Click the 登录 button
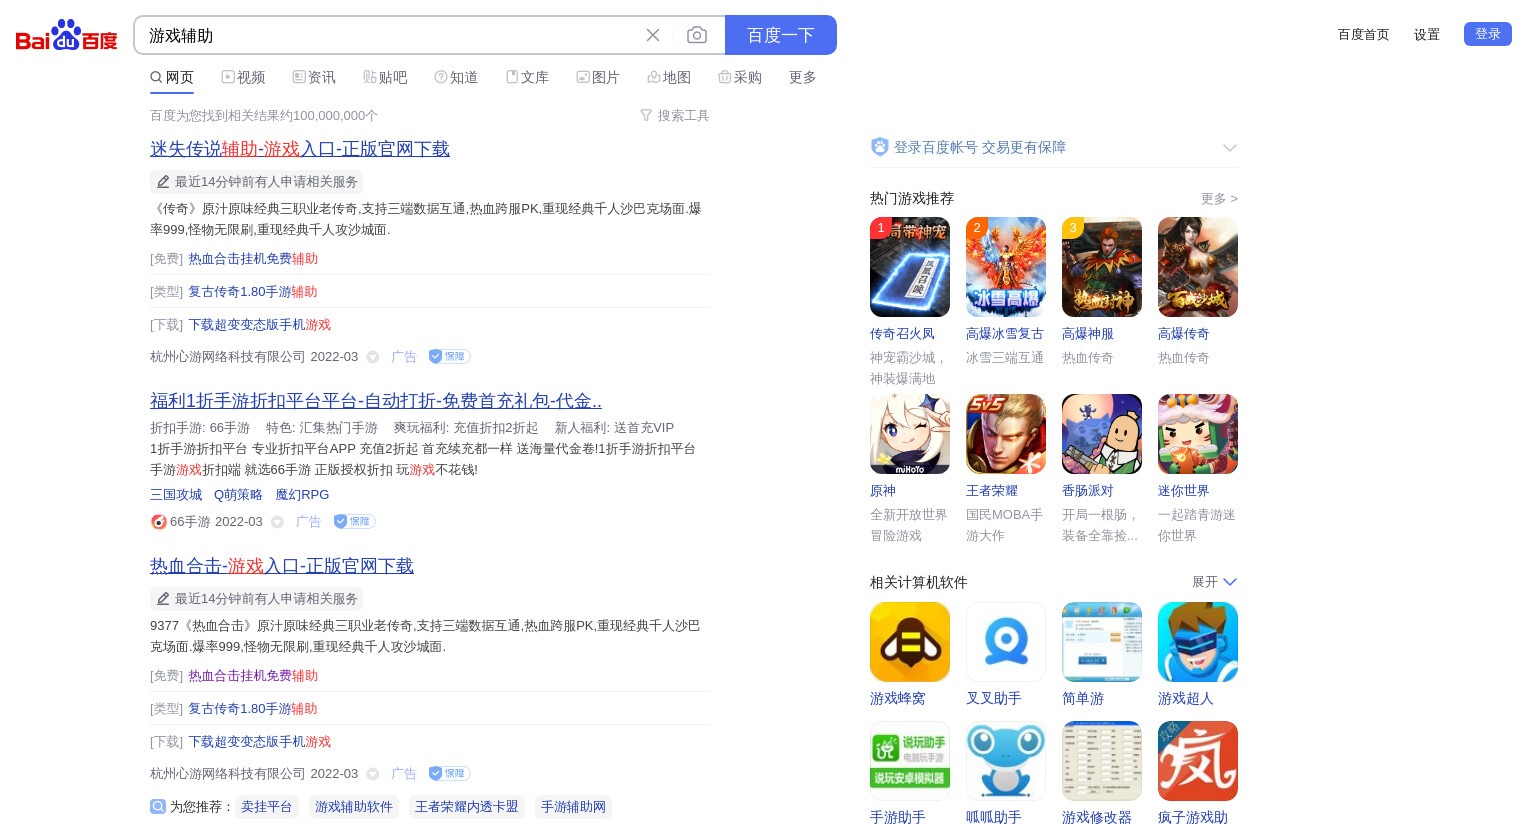 click(1488, 34)
